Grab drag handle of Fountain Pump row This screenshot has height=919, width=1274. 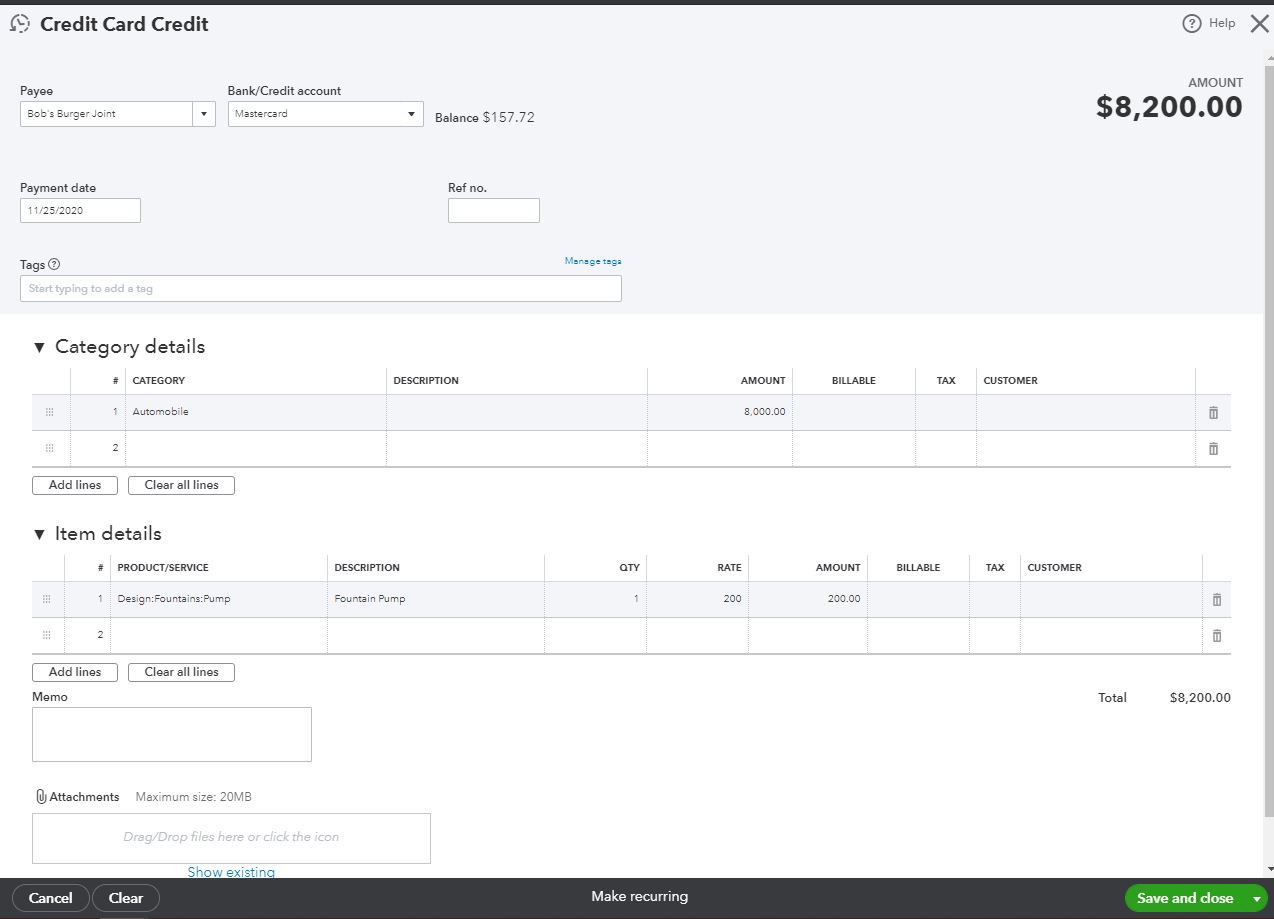click(x=46, y=599)
